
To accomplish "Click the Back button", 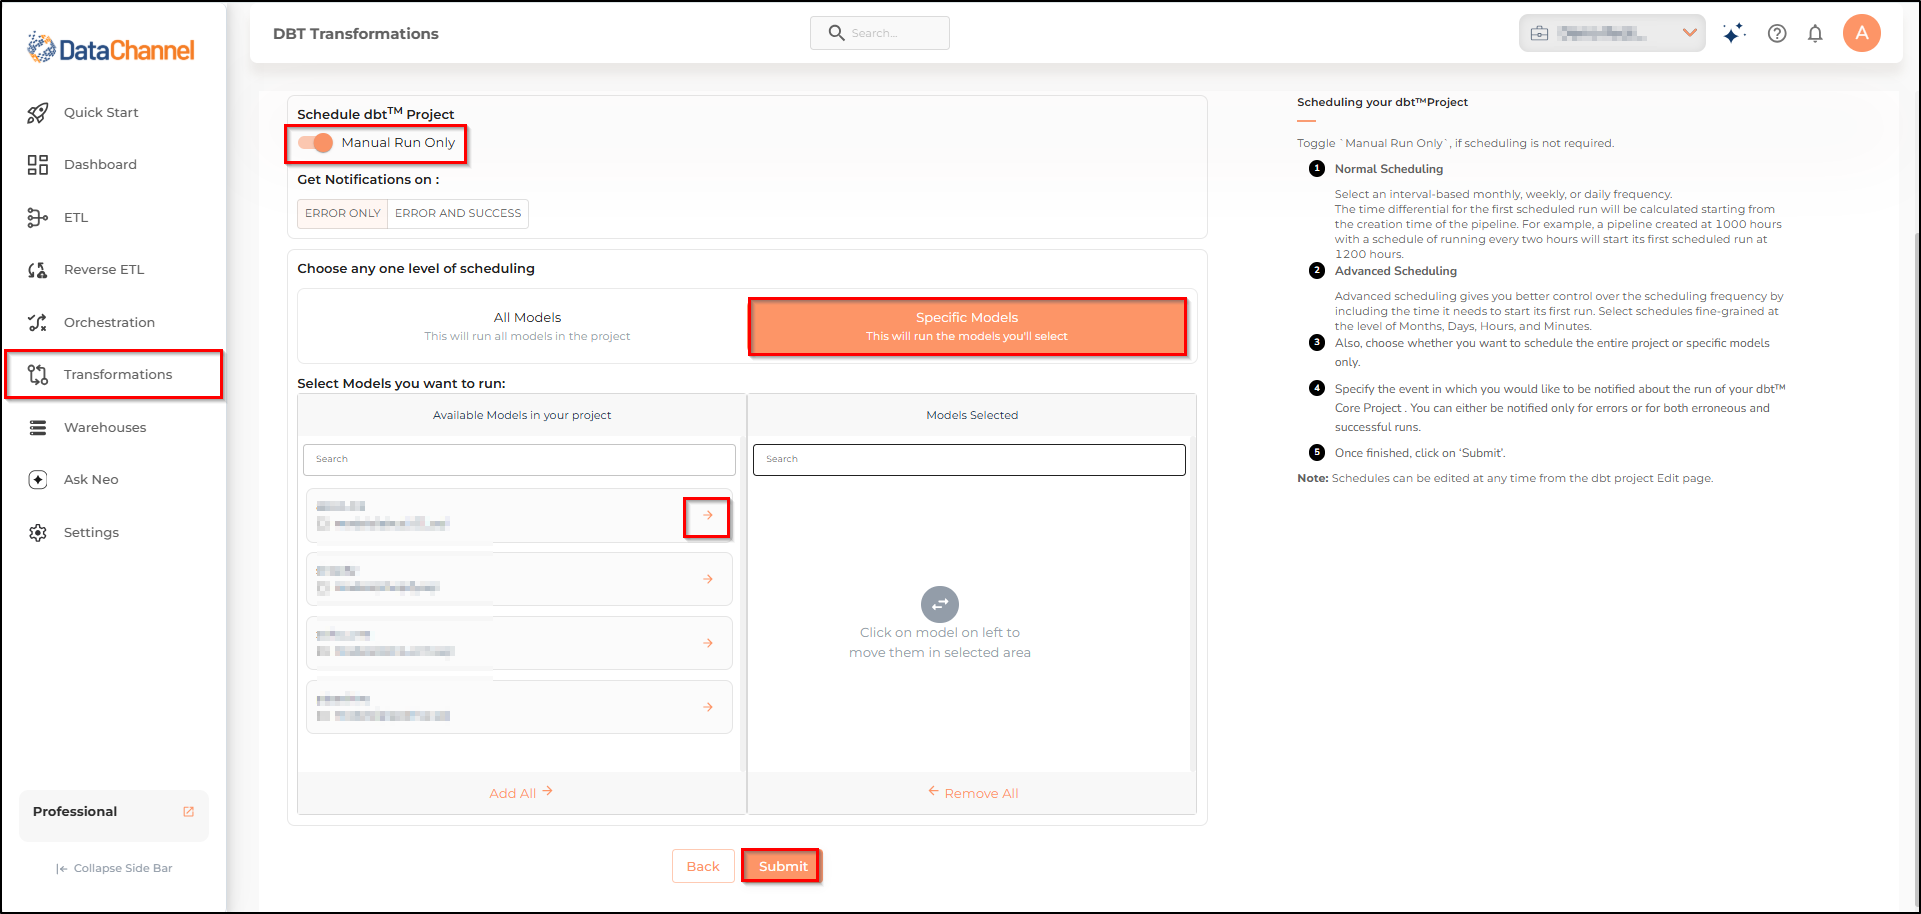I will click(703, 867).
